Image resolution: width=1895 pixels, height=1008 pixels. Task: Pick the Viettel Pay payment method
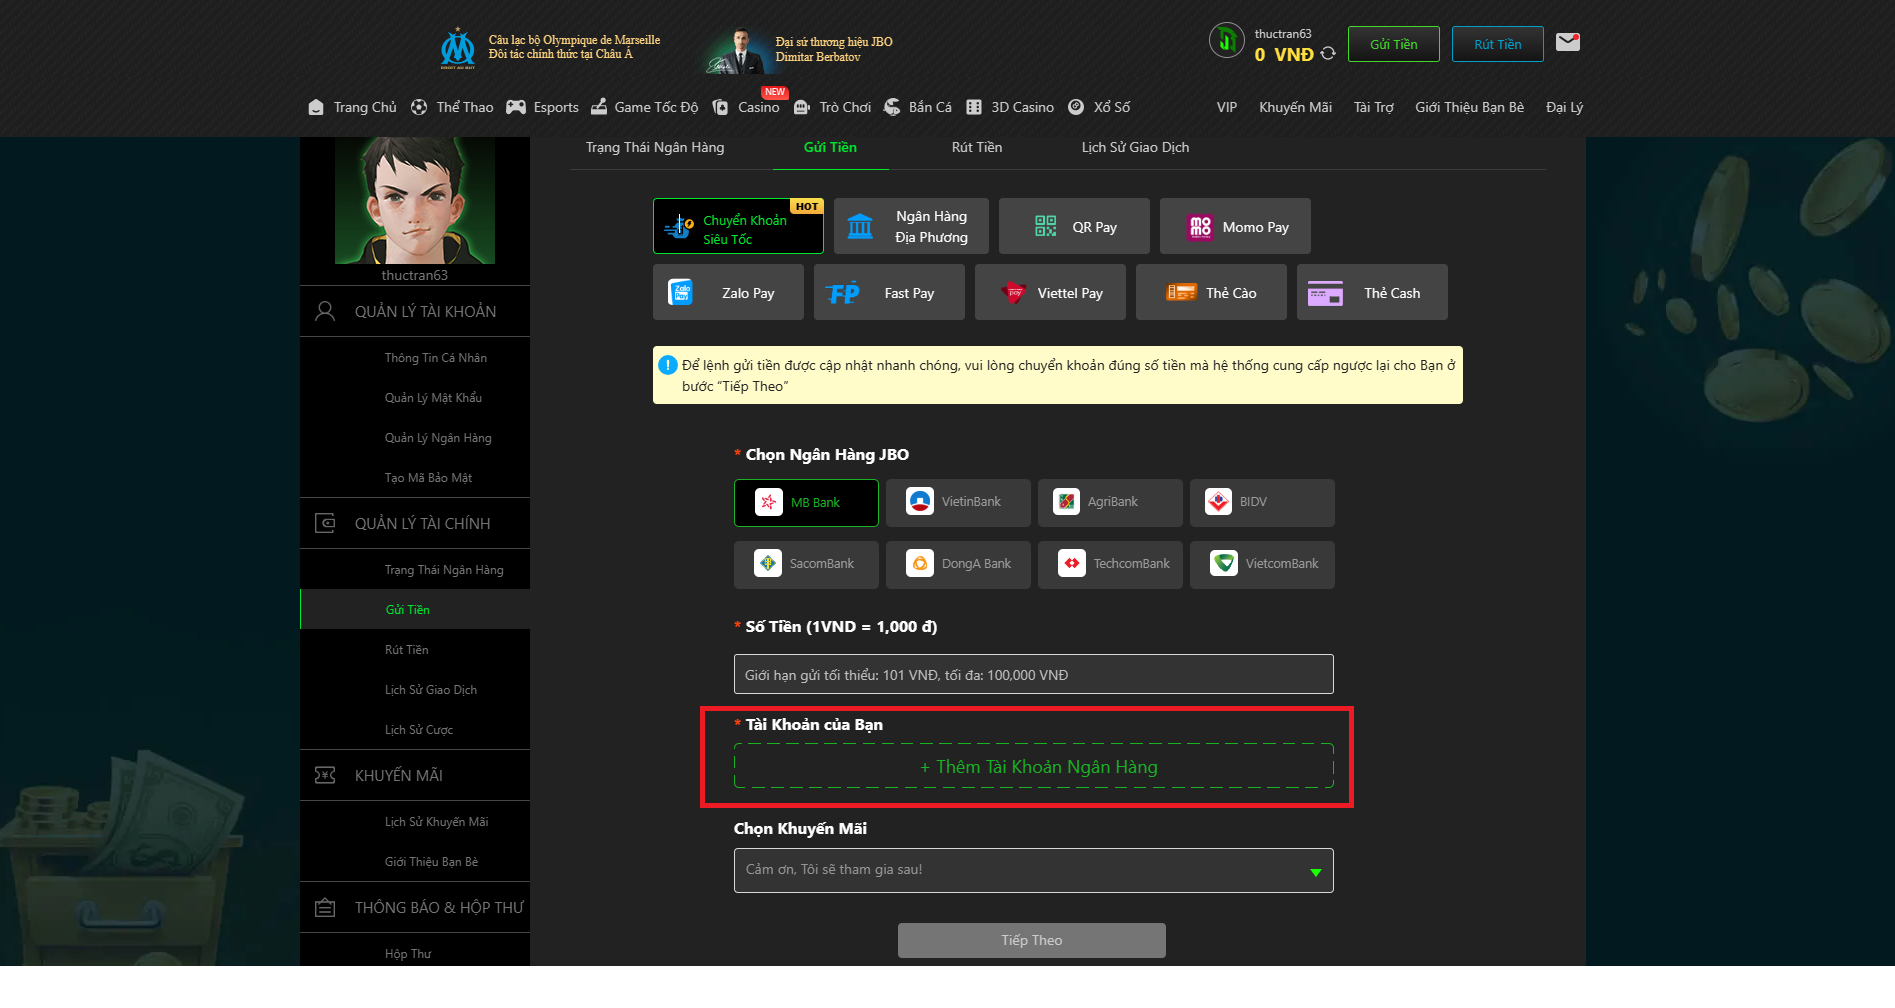1049,293
